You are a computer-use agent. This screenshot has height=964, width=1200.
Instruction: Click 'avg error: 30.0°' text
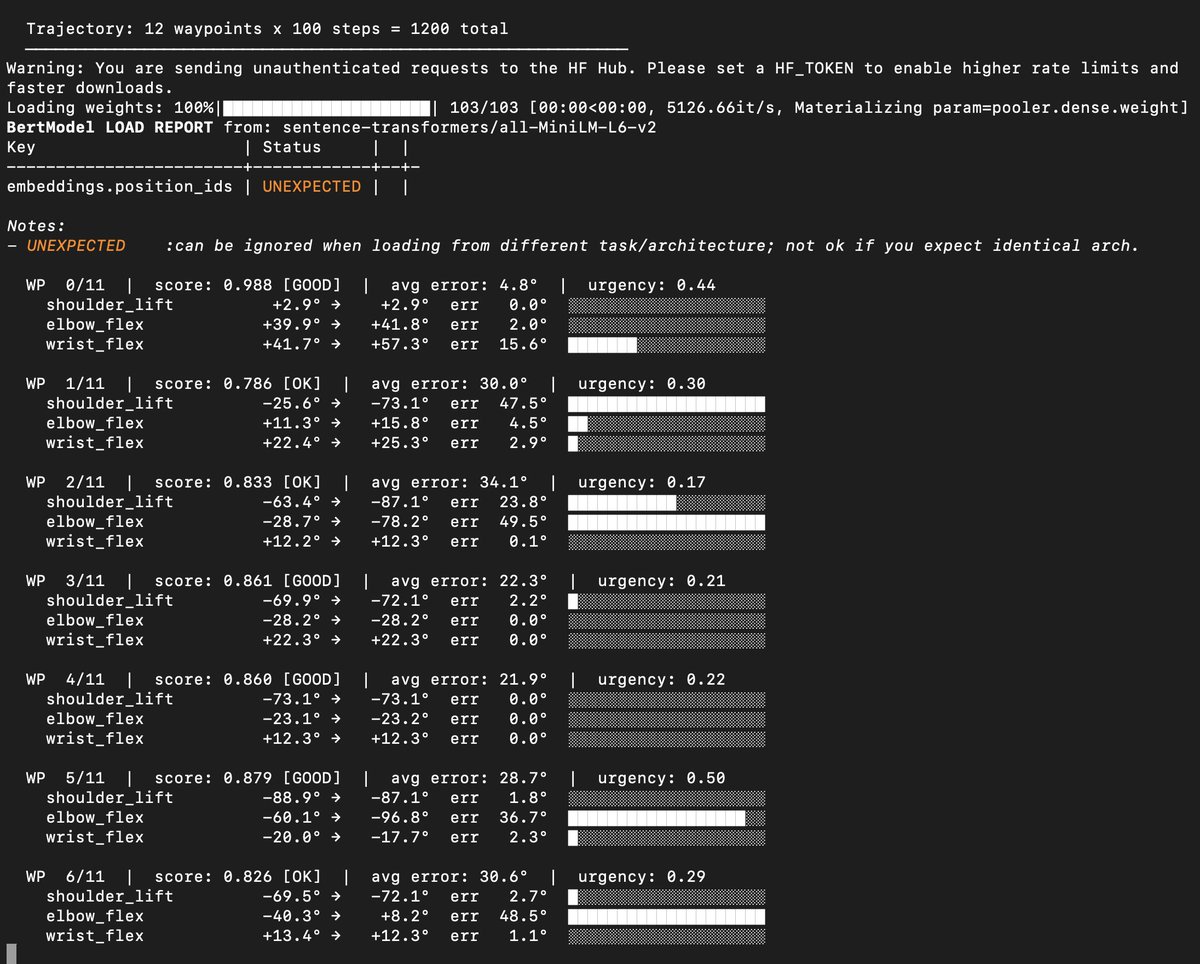tap(450, 384)
